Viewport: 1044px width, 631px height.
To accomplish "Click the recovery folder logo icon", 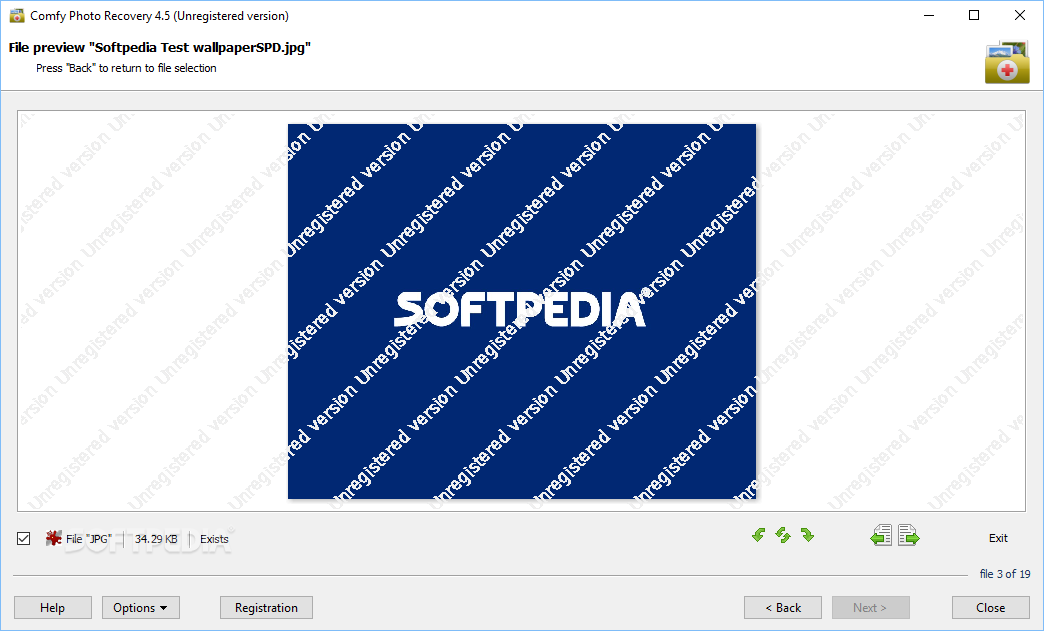I will point(1007,63).
